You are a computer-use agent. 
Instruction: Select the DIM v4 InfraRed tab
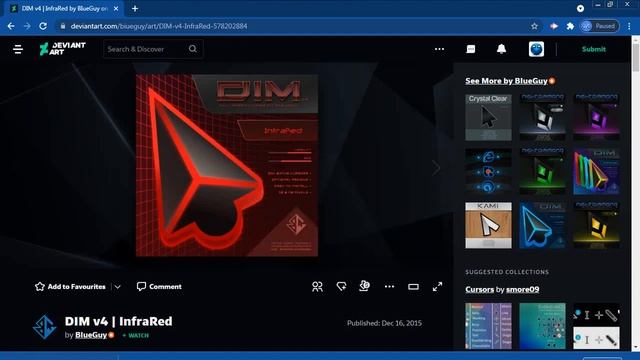tap(65, 8)
